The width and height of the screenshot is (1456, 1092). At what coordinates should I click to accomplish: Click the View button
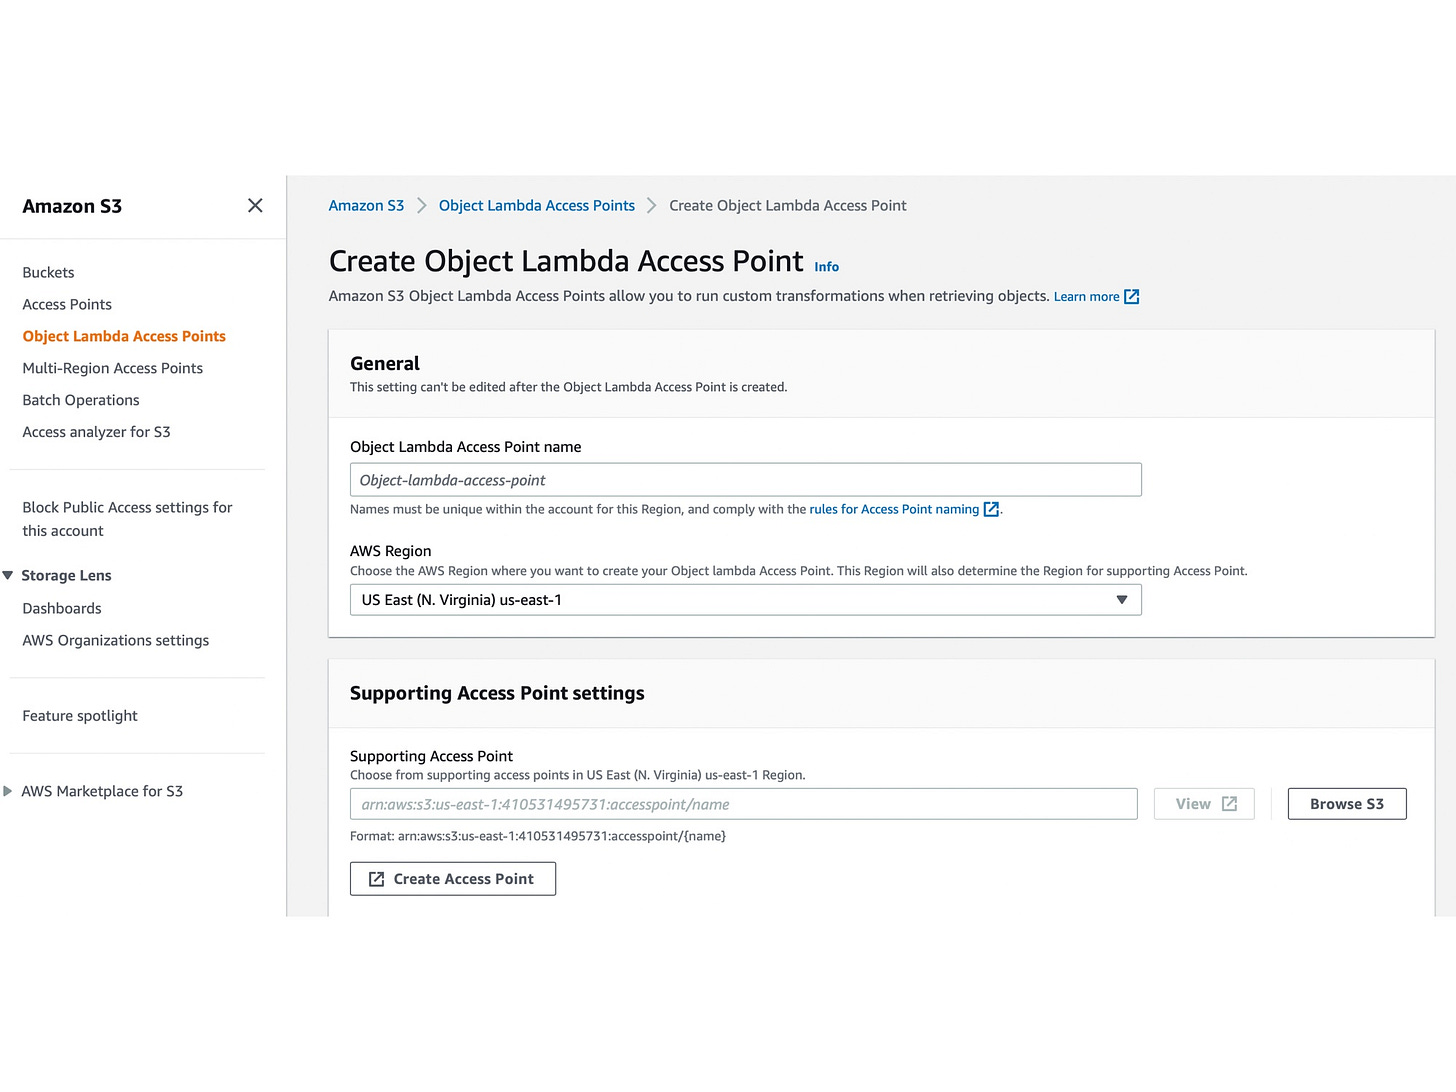(1204, 804)
